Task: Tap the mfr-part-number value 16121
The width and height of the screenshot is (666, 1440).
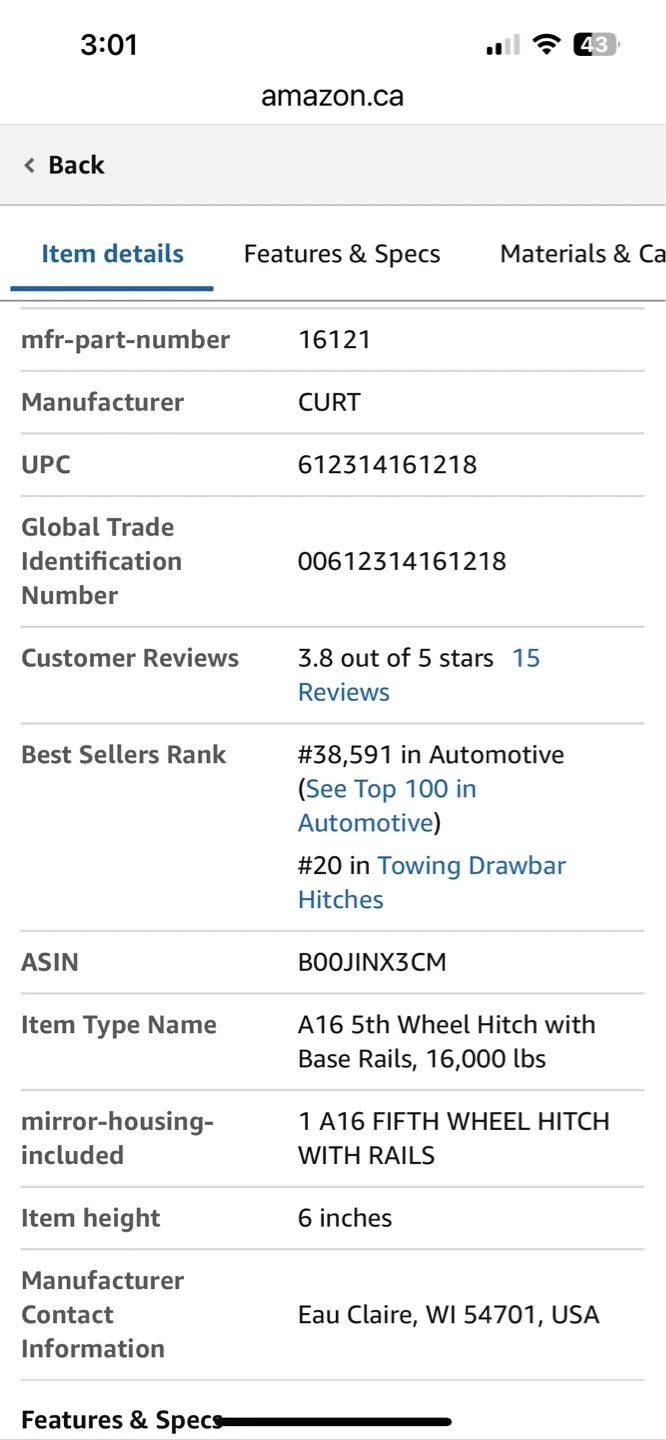Action: (334, 340)
